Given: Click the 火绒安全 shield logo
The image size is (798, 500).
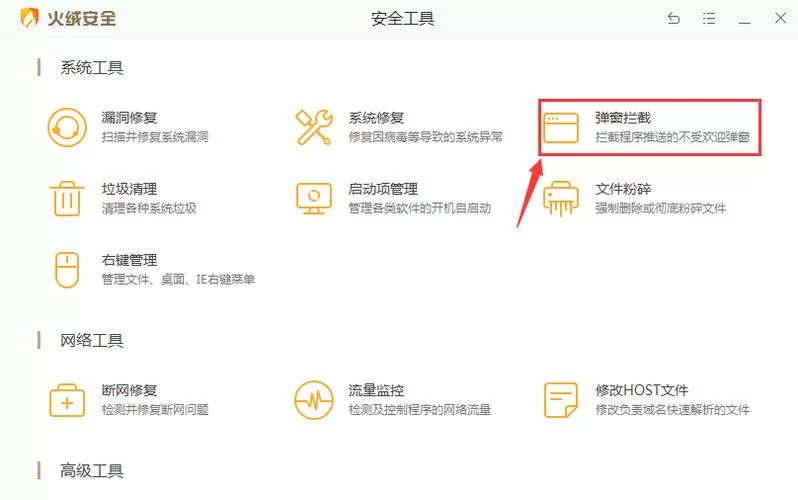Looking at the screenshot, I should pos(30,18).
